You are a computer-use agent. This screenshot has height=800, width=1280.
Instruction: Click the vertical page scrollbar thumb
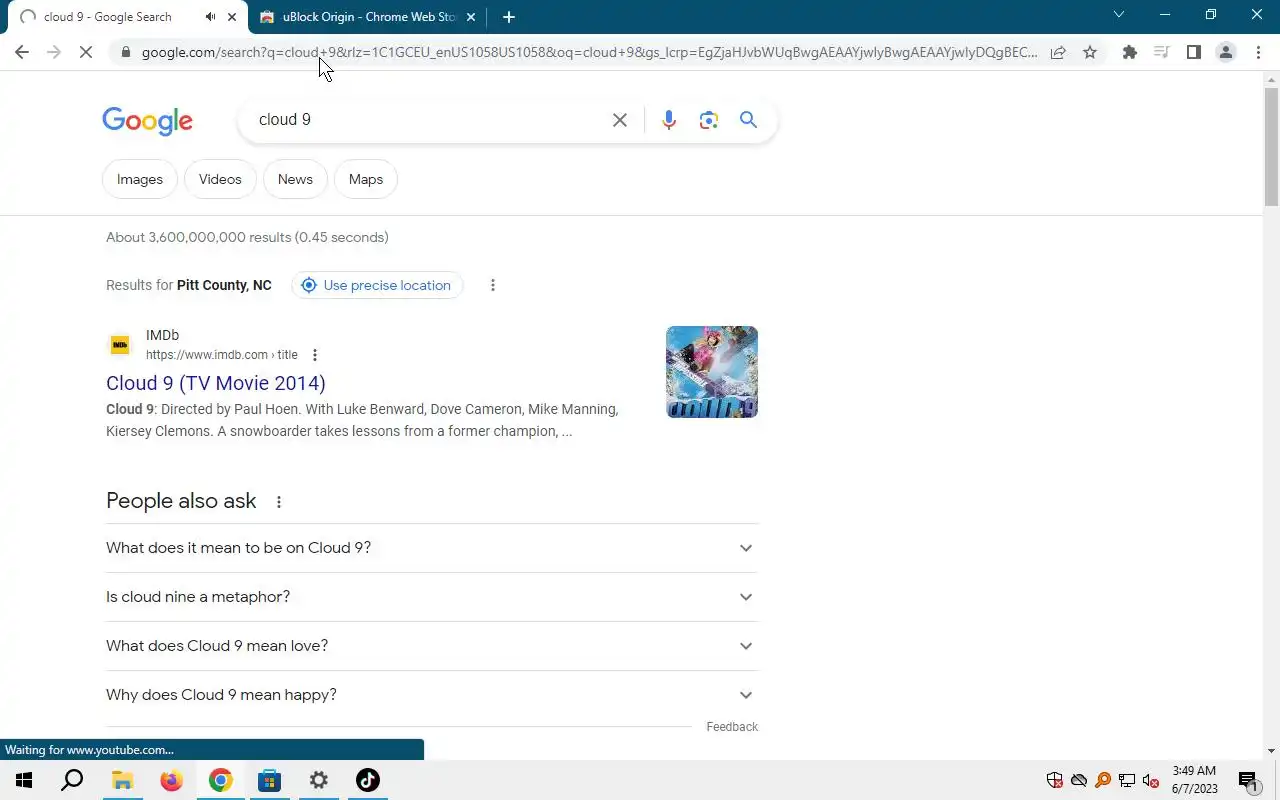[x=1271, y=146]
